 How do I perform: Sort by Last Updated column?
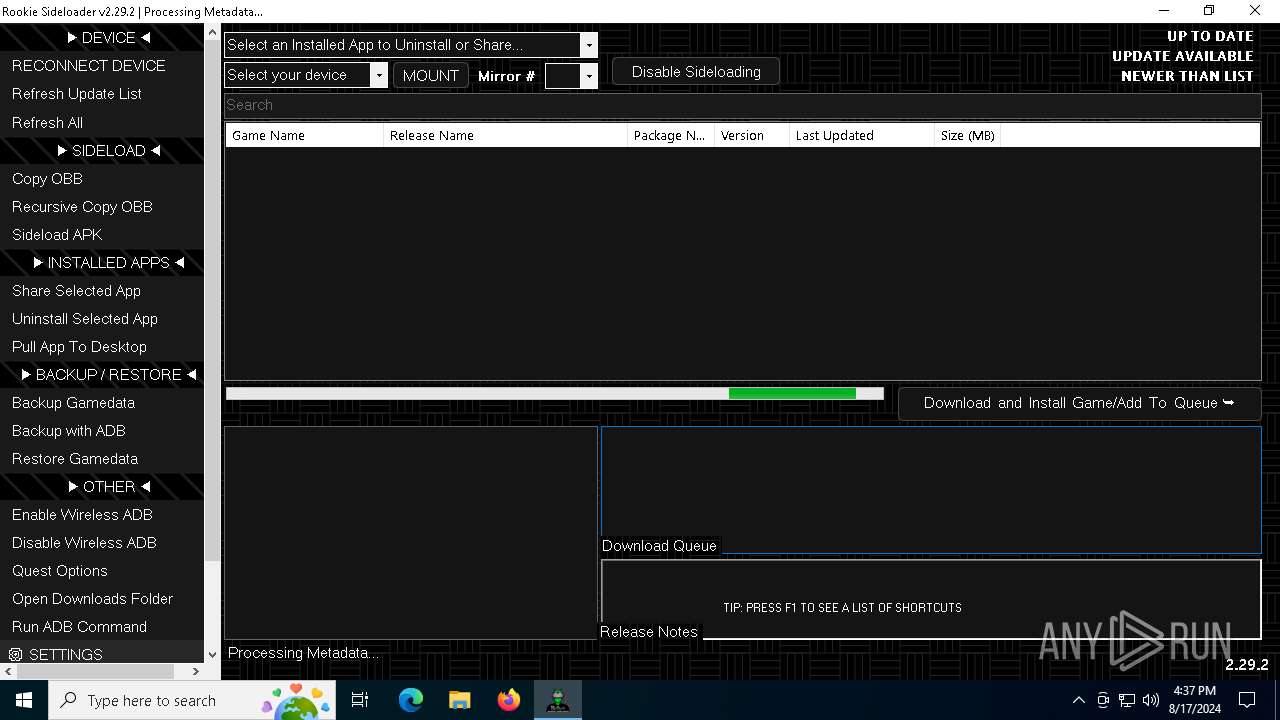(861, 135)
